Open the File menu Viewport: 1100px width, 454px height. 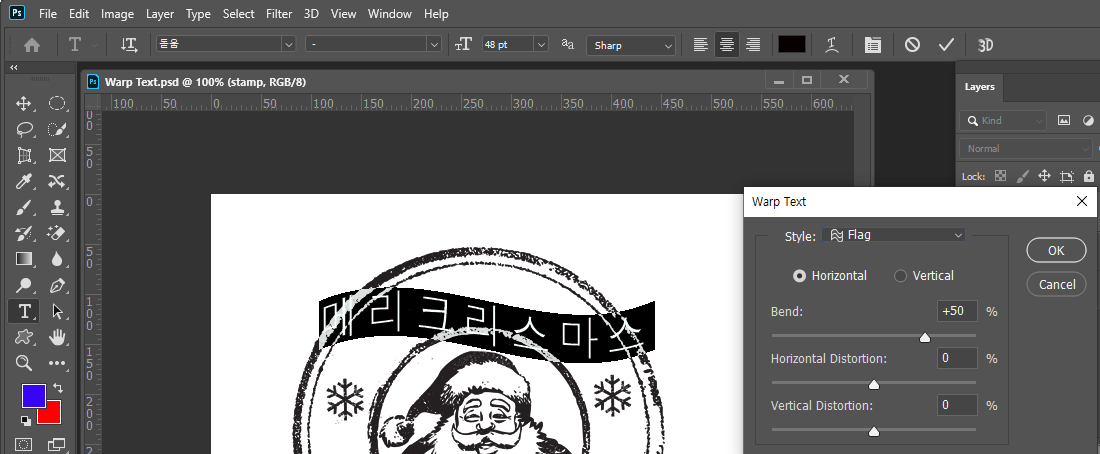point(48,13)
